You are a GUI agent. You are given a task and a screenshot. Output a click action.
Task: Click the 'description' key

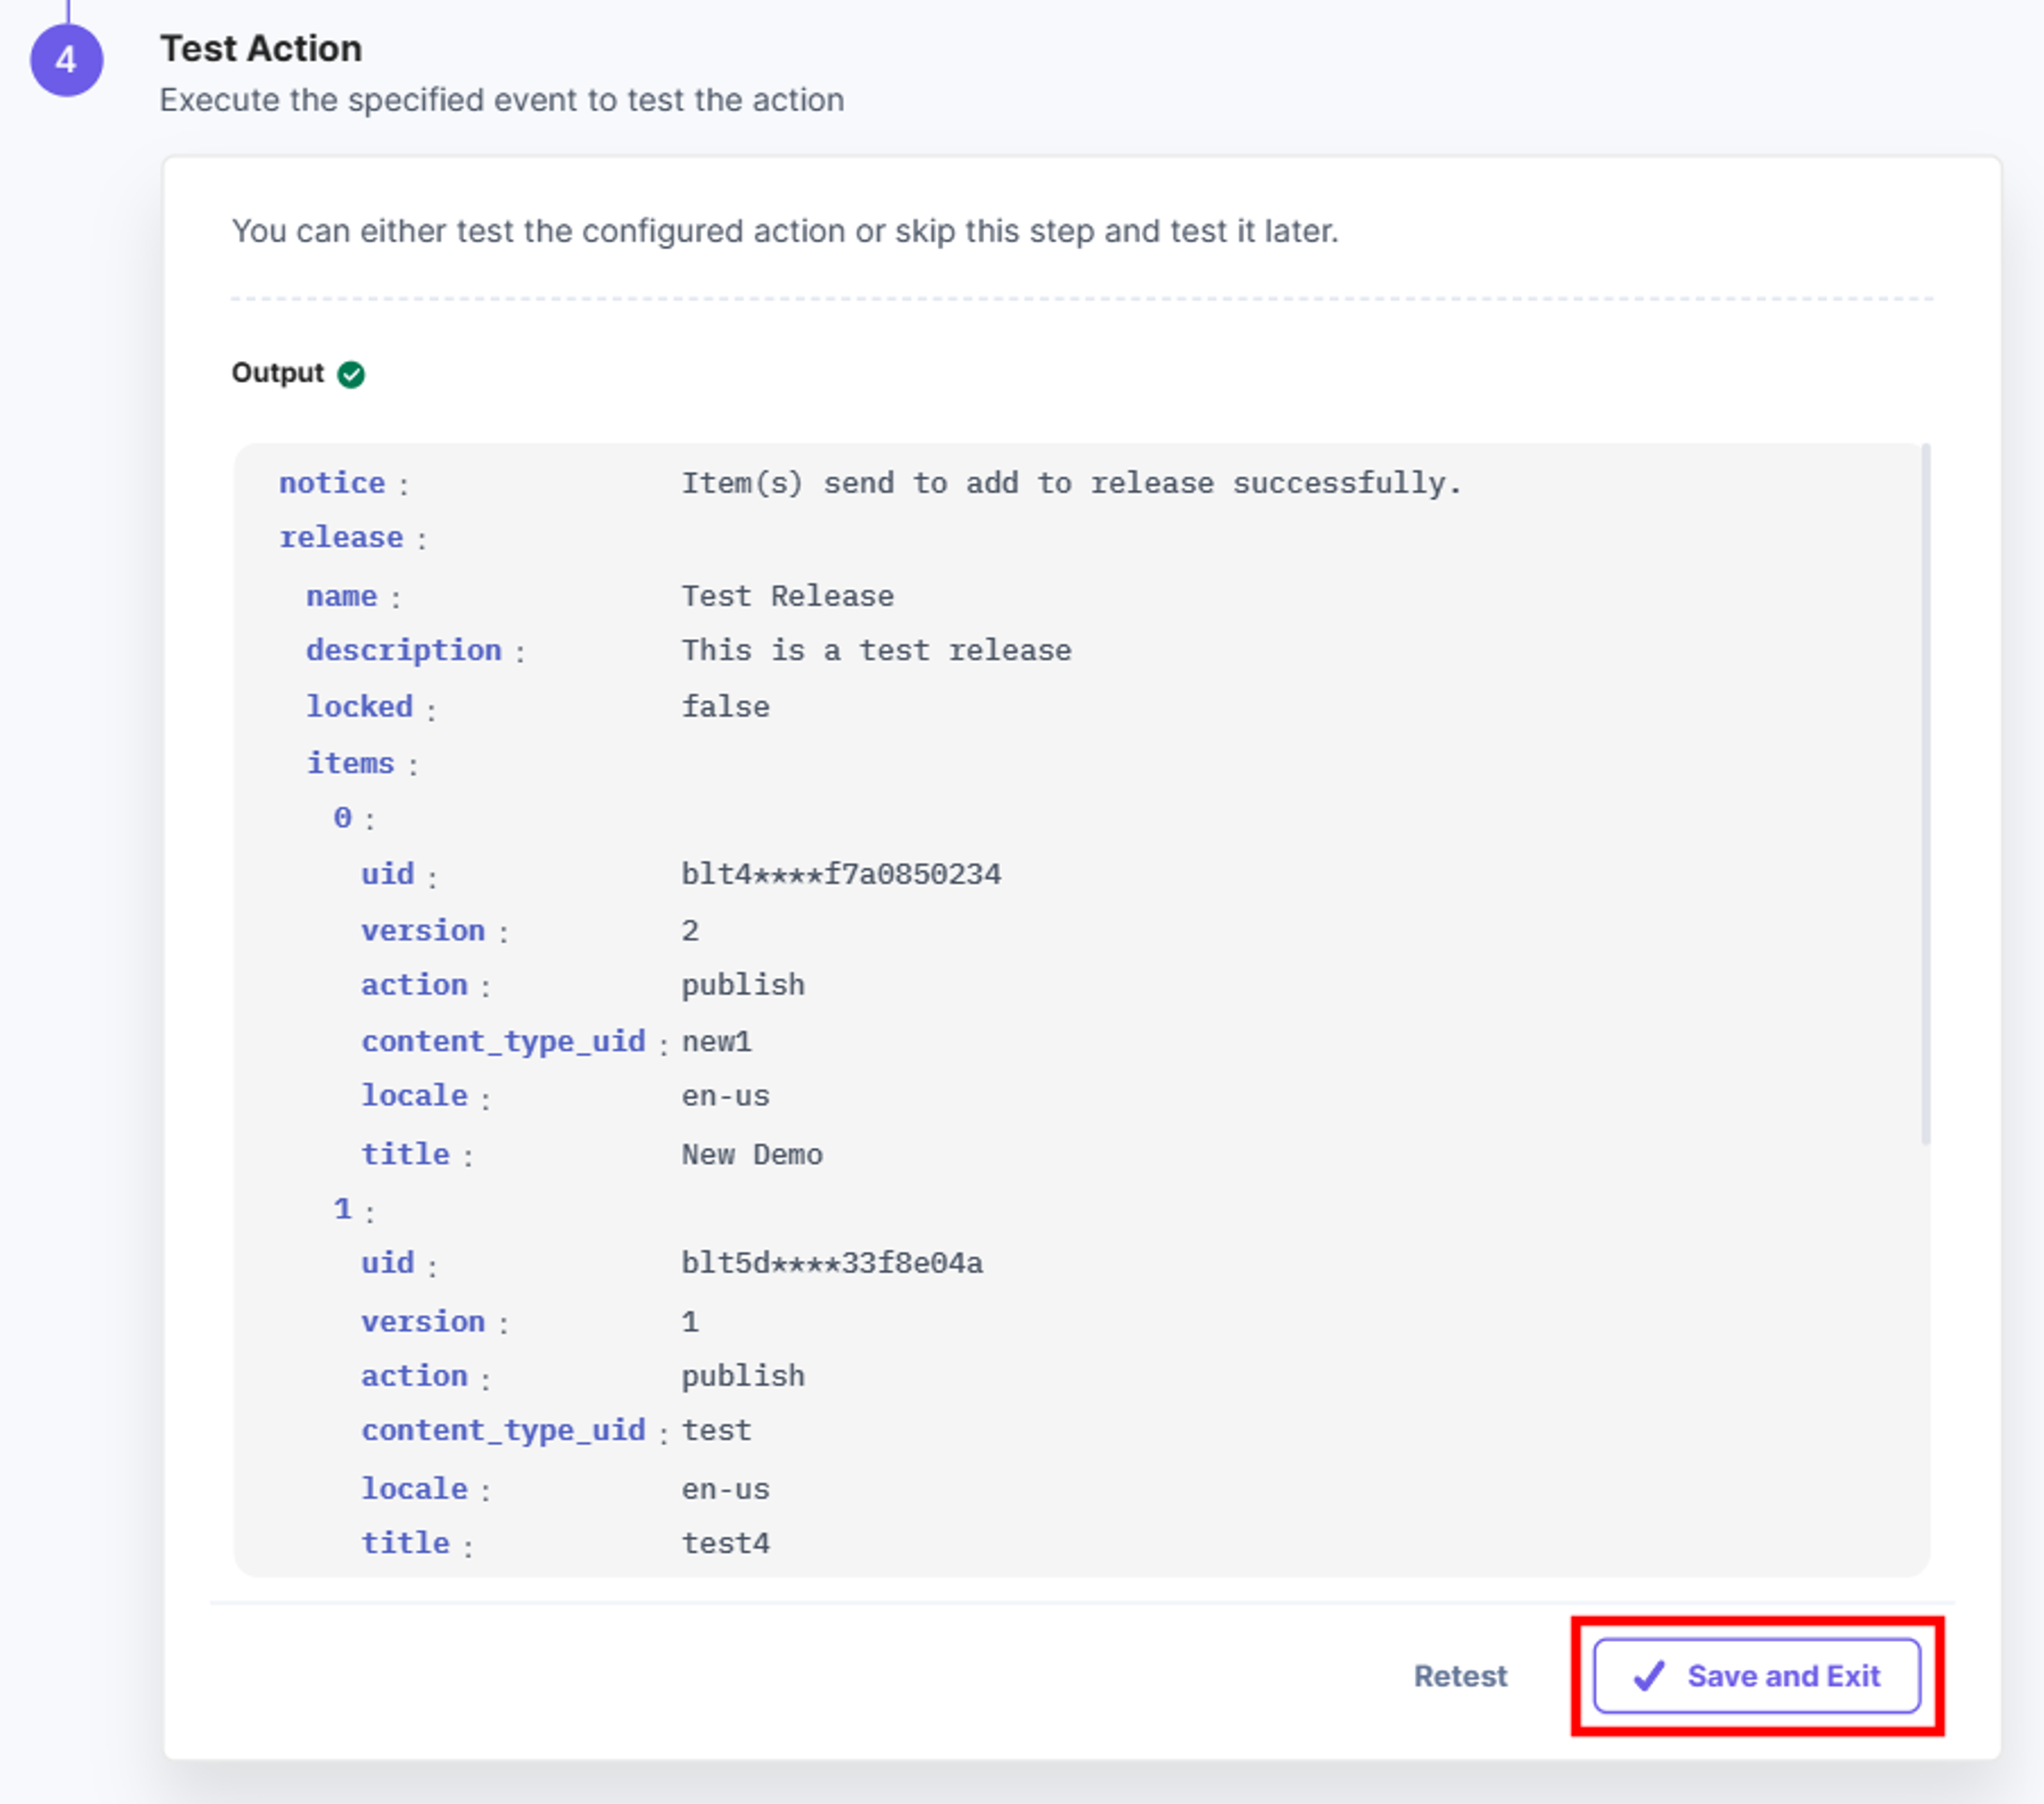pyautogui.click(x=404, y=650)
